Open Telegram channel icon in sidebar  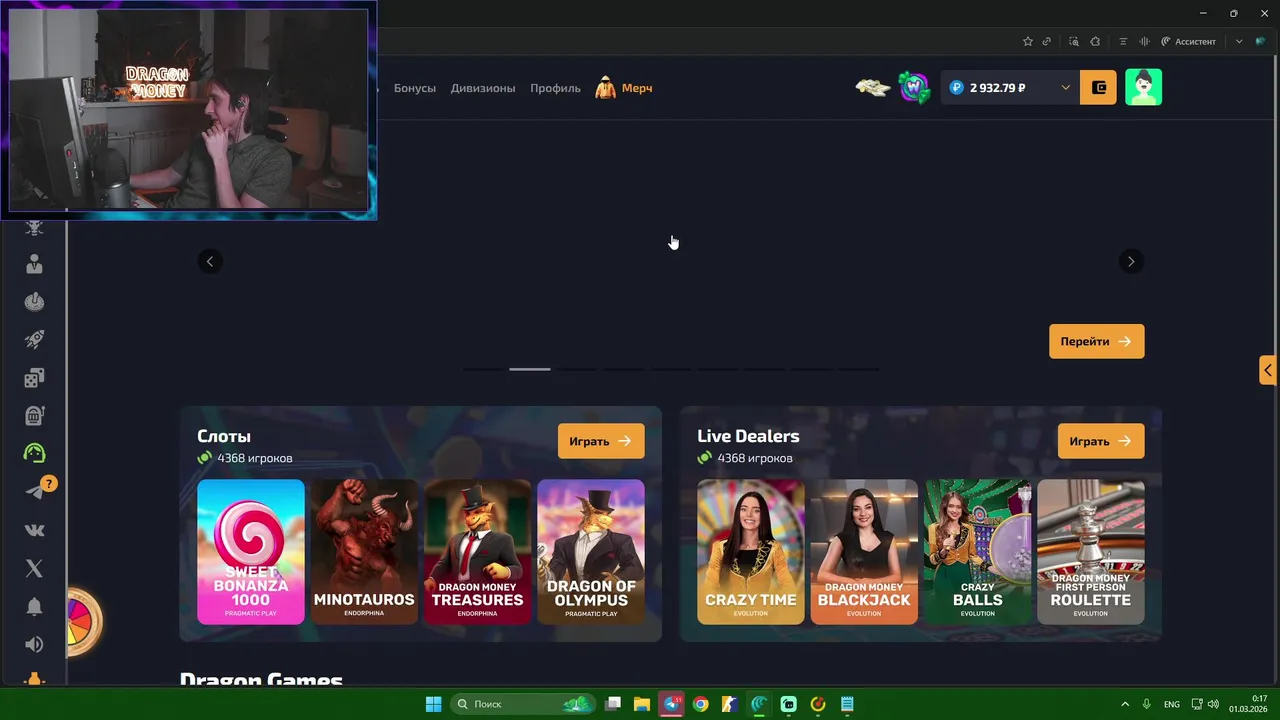pyautogui.click(x=34, y=491)
